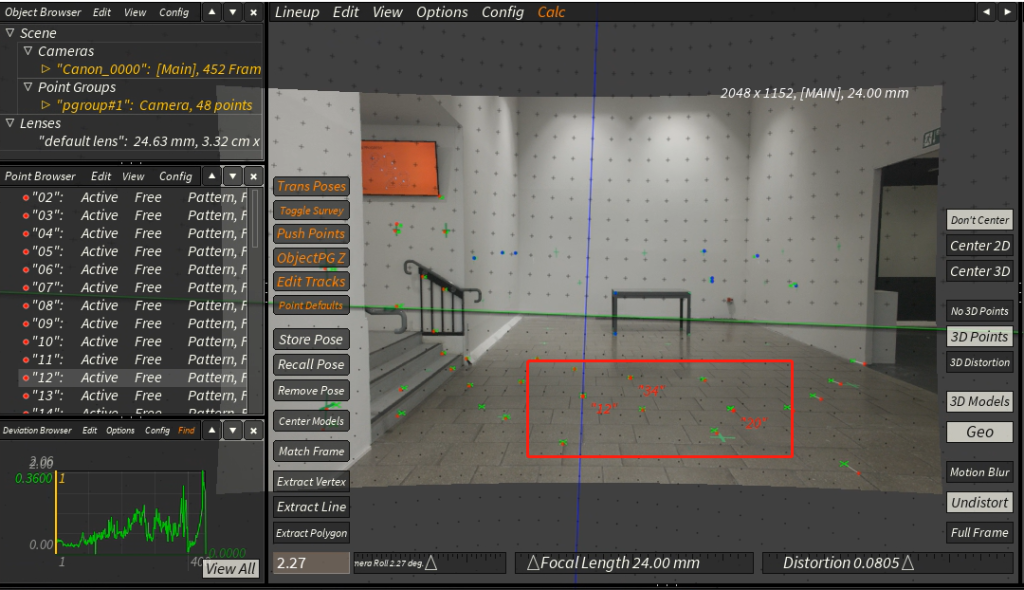Click the Camera Roll slider
The image size is (1024, 590).
[429, 563]
